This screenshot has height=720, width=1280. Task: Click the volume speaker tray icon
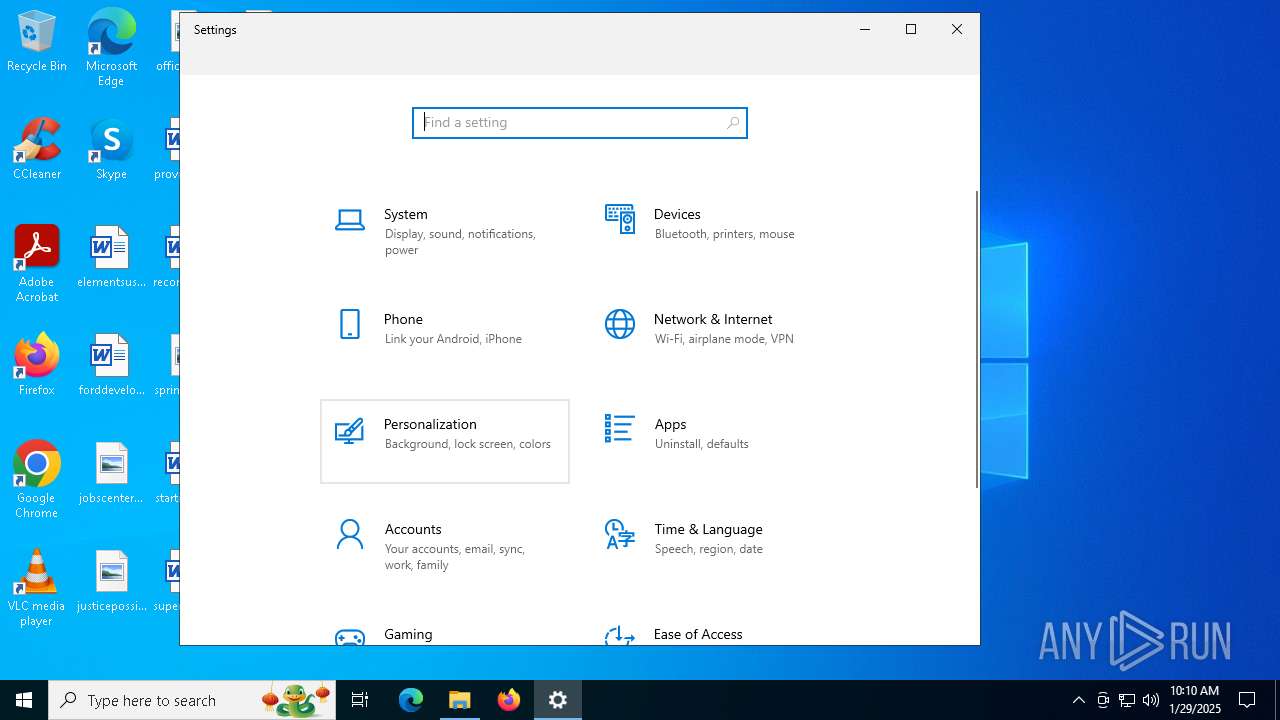point(1151,700)
